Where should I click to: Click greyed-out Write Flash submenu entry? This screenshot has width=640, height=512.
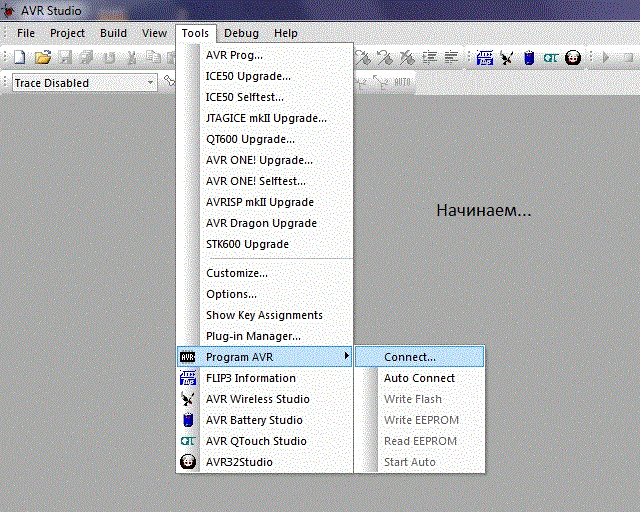click(x=420, y=399)
